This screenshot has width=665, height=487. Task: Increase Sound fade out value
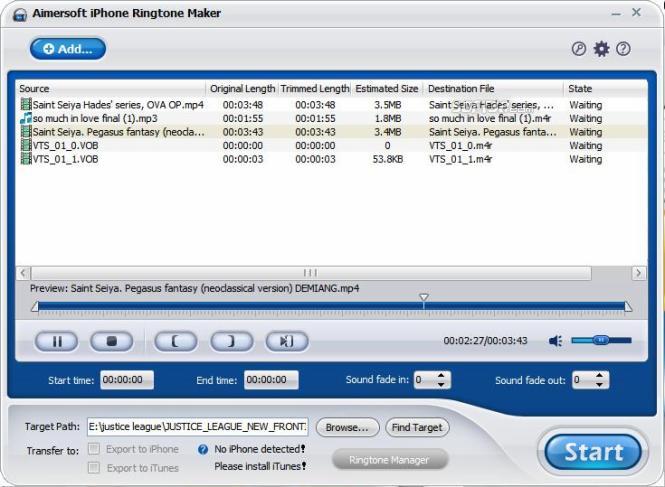click(x=599, y=375)
